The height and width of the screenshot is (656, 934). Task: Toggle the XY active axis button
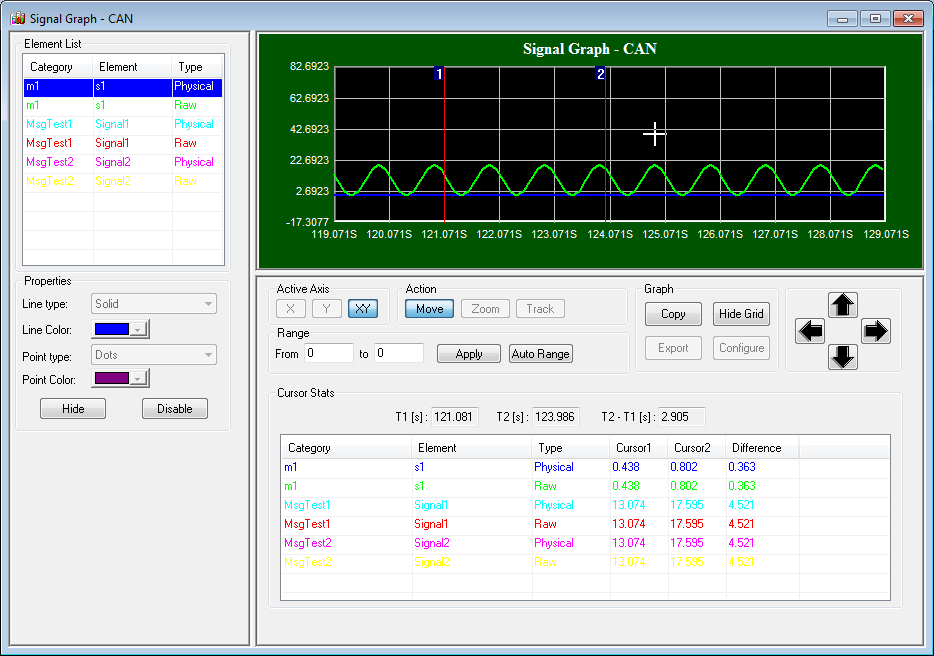click(x=363, y=309)
